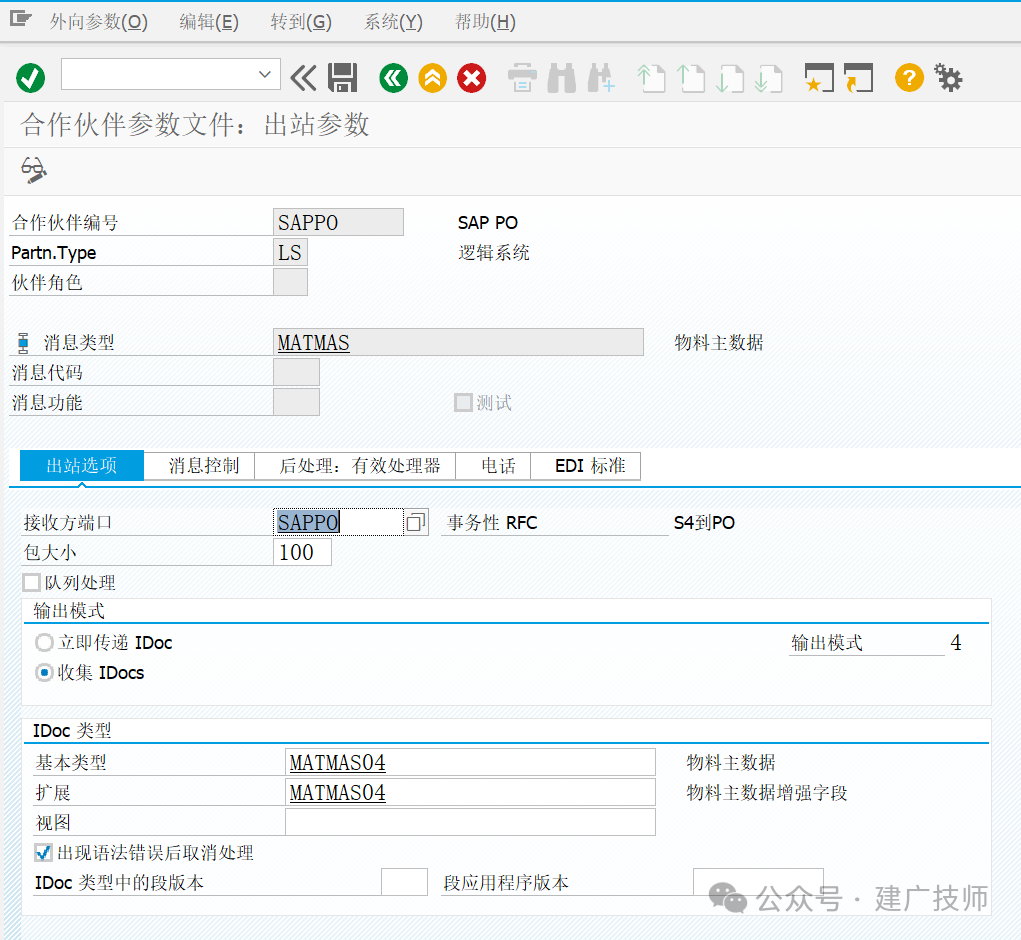
Task: Click the Previous Page icon
Action: click(691, 78)
